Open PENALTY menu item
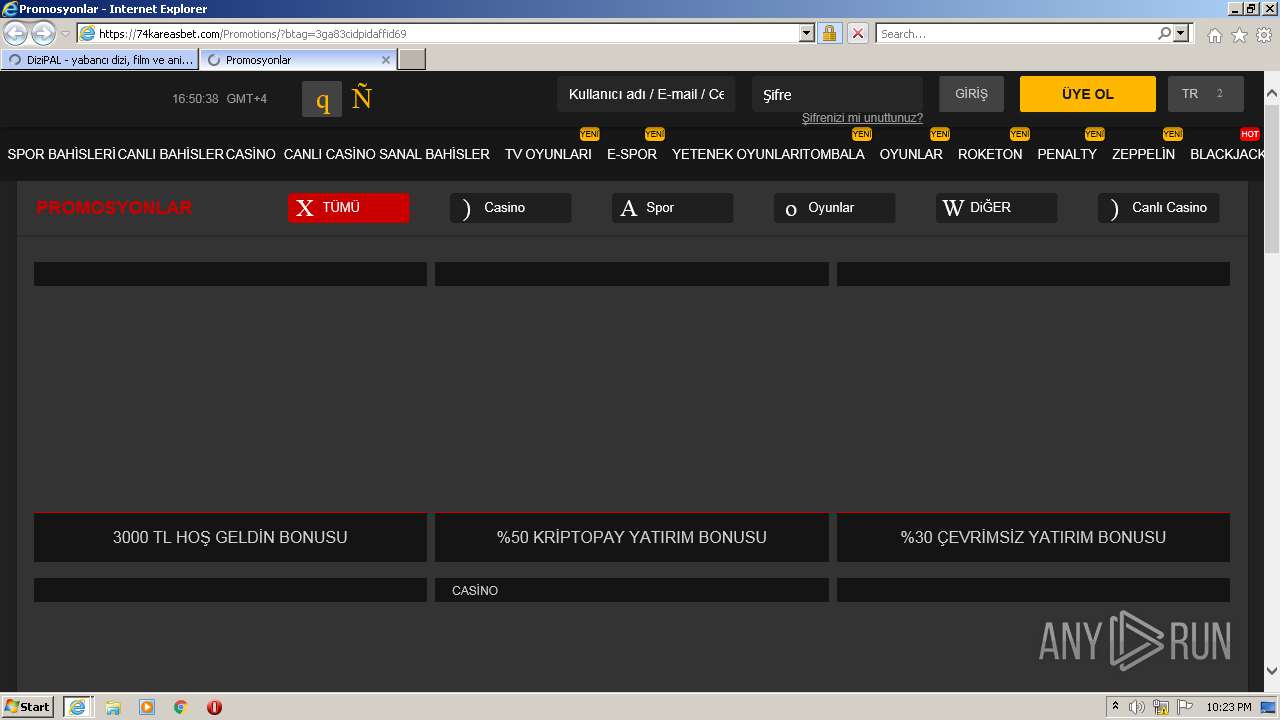Image resolution: width=1280 pixels, height=720 pixels. point(1067,154)
